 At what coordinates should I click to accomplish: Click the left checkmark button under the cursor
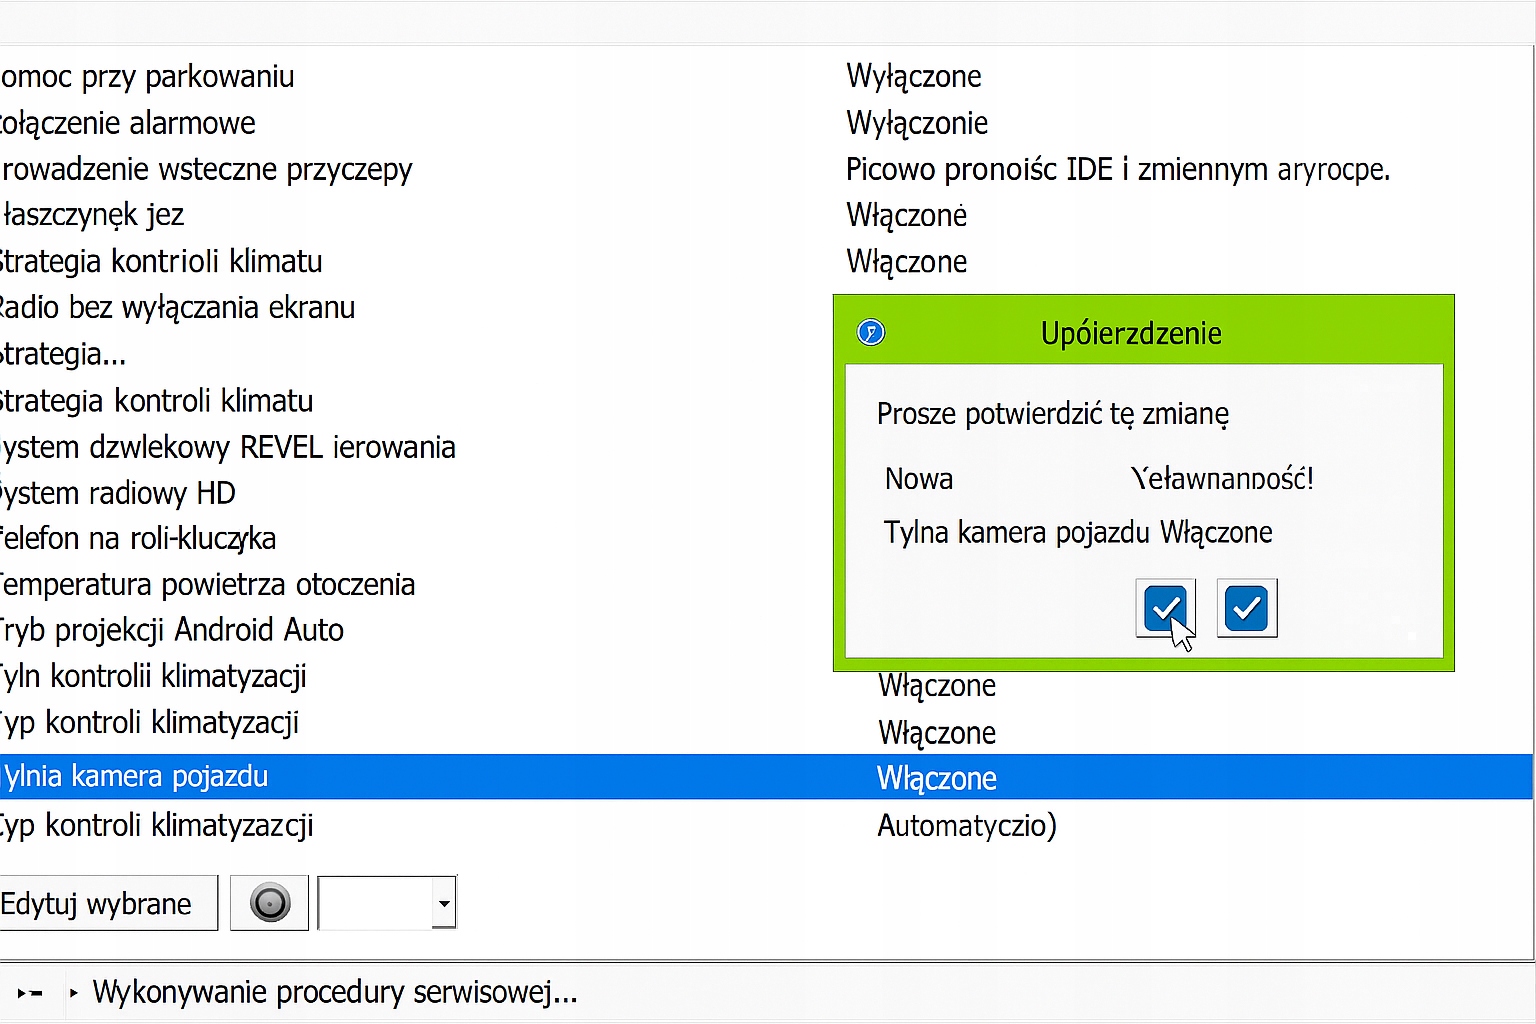pyautogui.click(x=1165, y=607)
